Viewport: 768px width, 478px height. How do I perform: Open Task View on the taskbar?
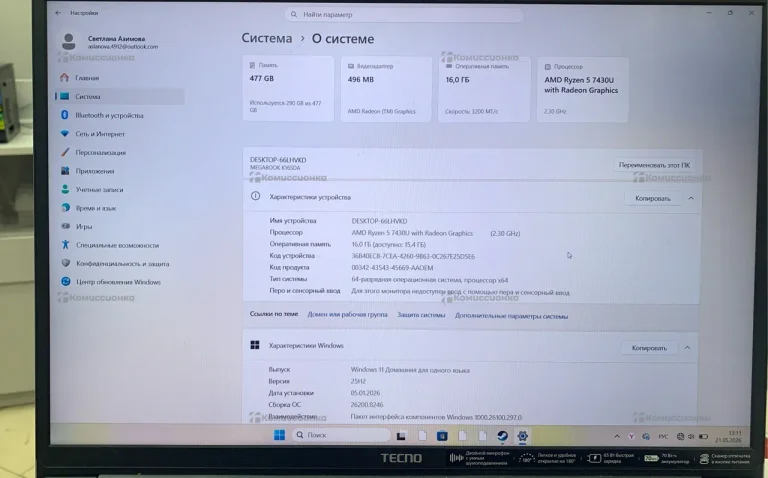[401, 435]
